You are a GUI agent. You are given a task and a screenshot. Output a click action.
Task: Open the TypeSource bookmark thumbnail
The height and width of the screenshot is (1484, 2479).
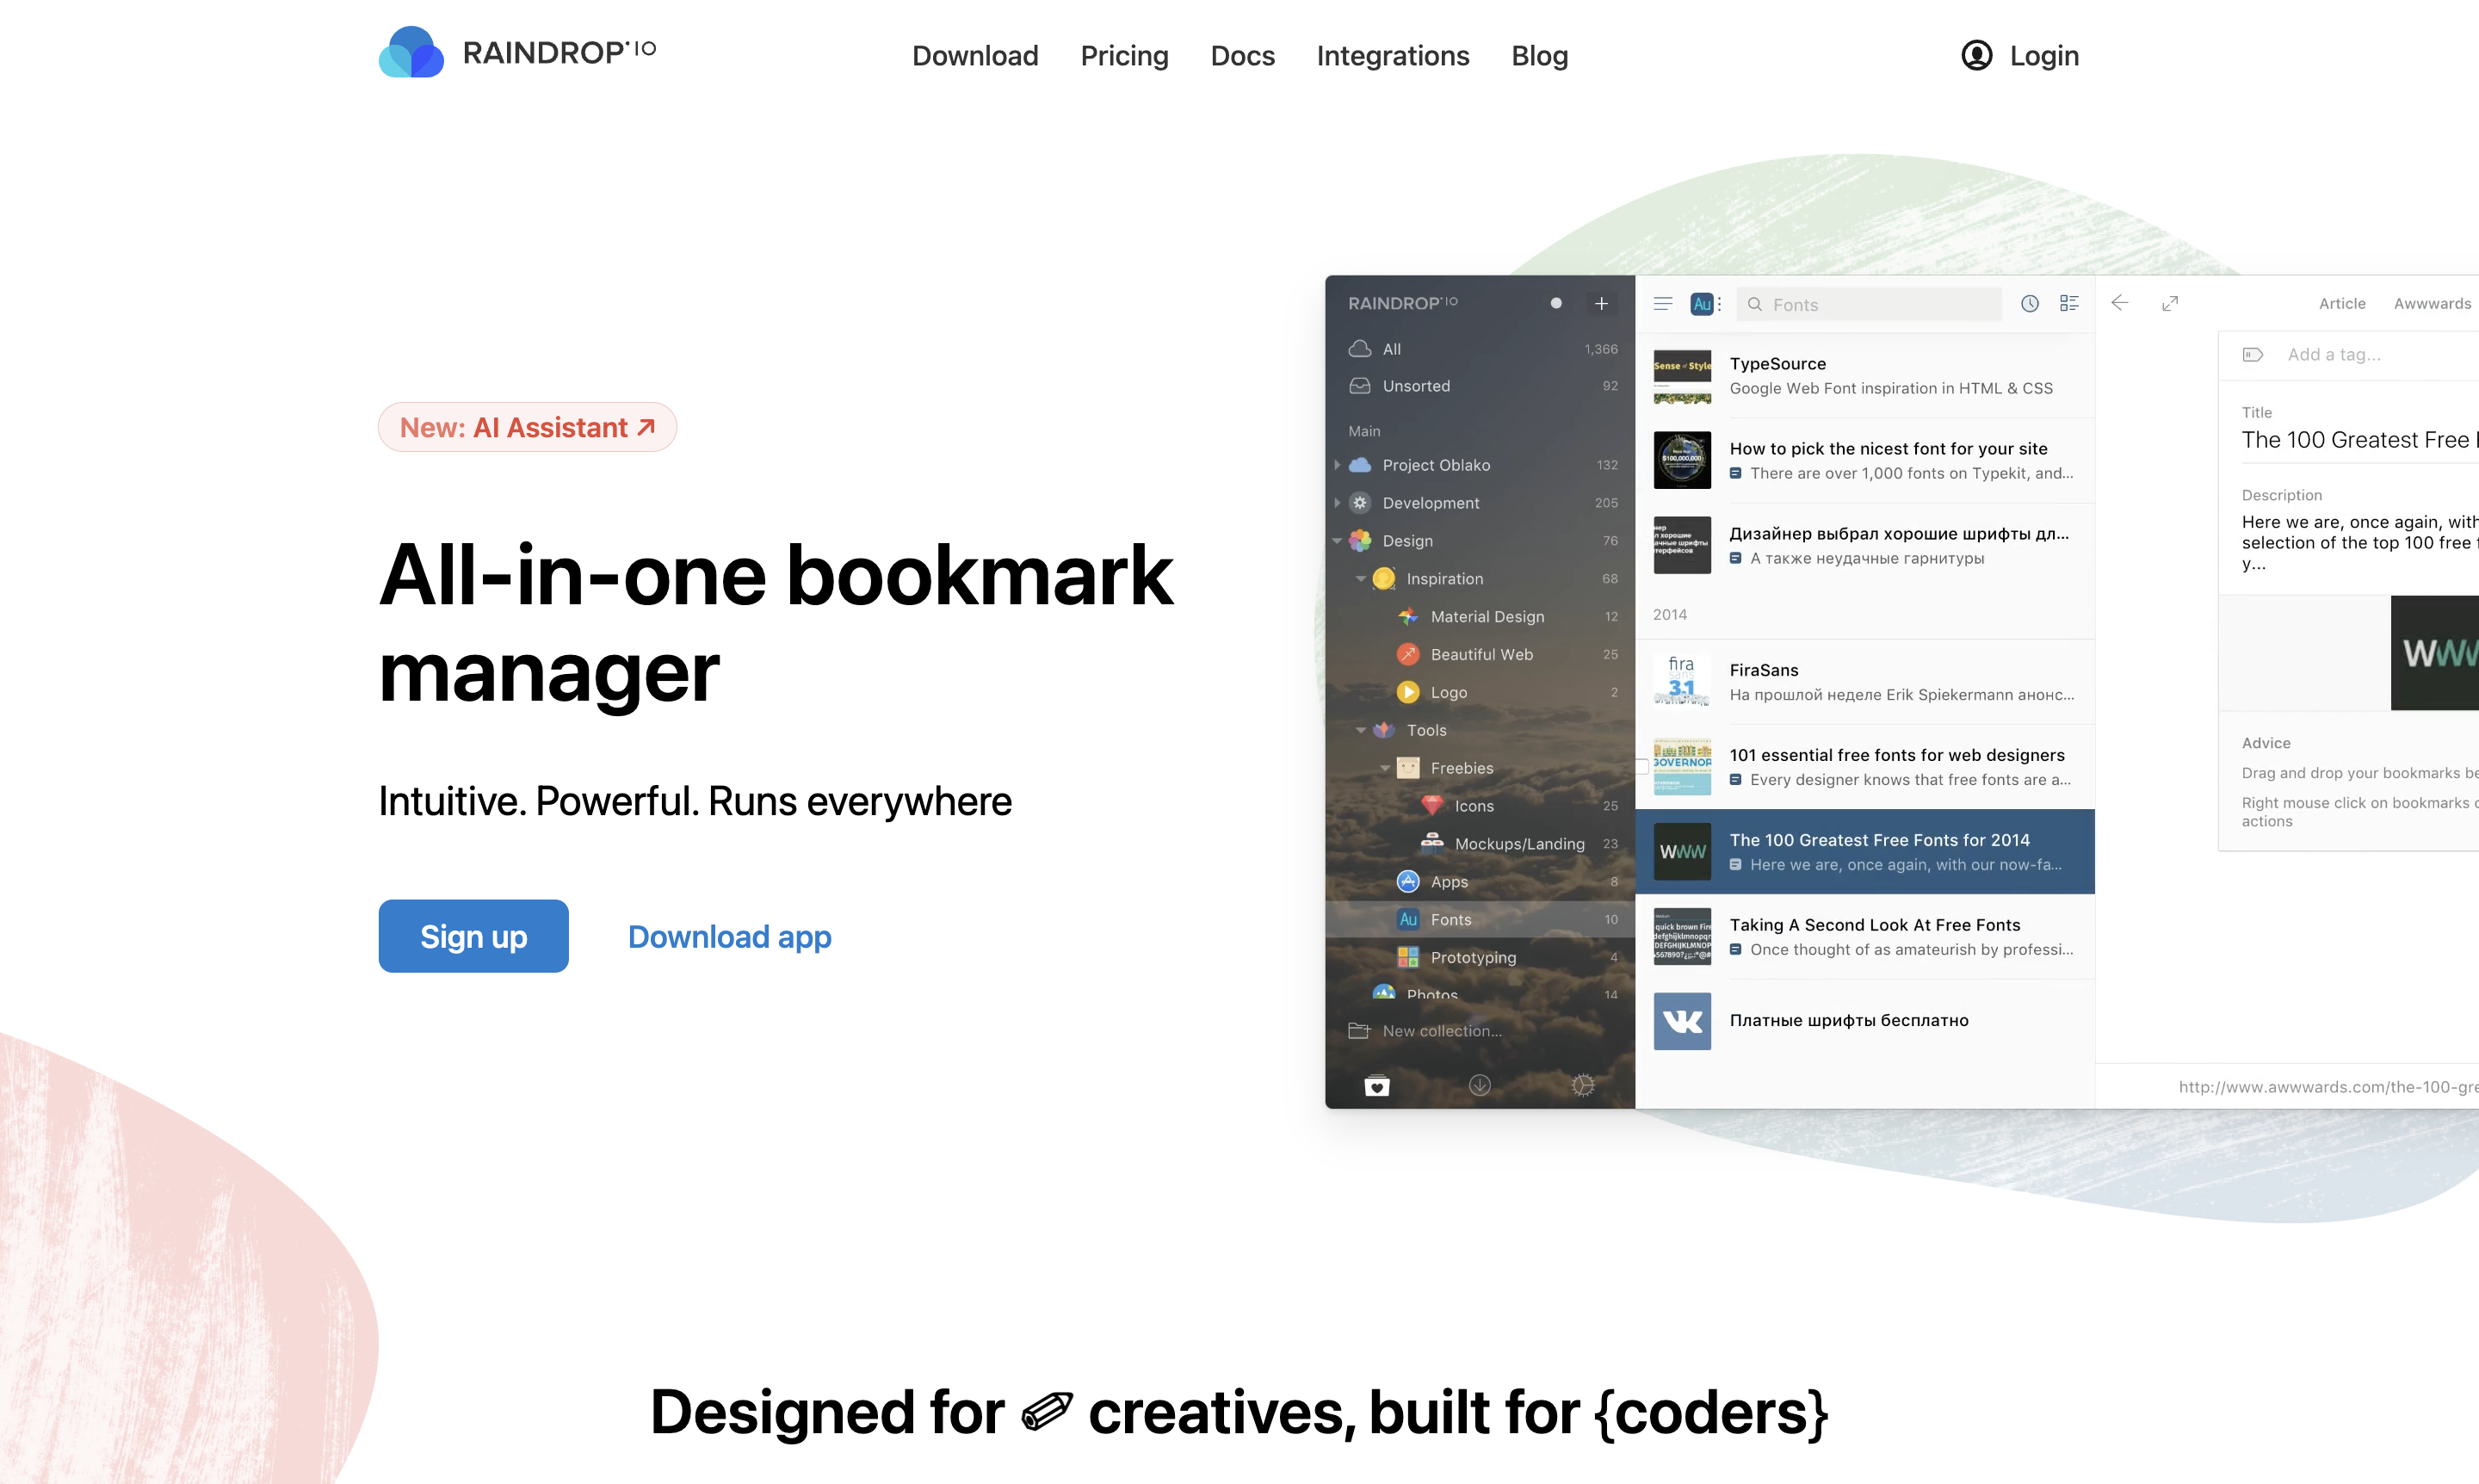tap(1682, 376)
